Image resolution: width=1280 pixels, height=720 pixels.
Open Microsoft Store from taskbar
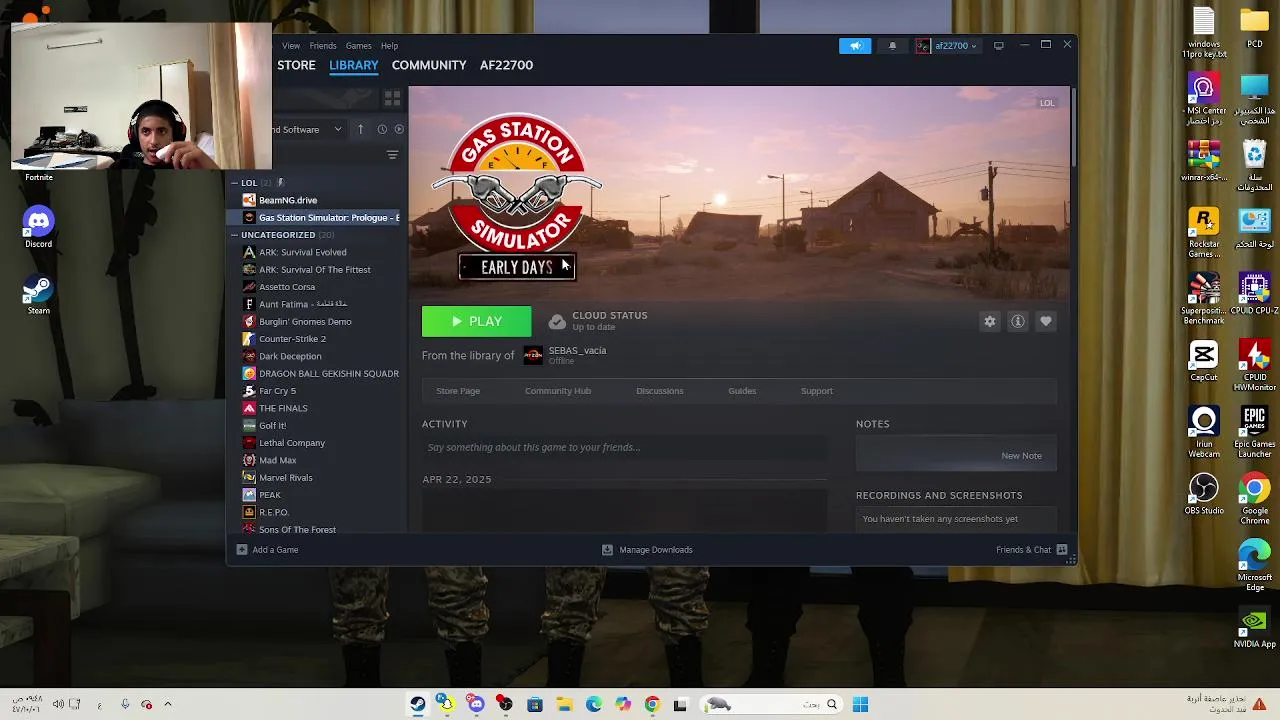click(x=535, y=705)
